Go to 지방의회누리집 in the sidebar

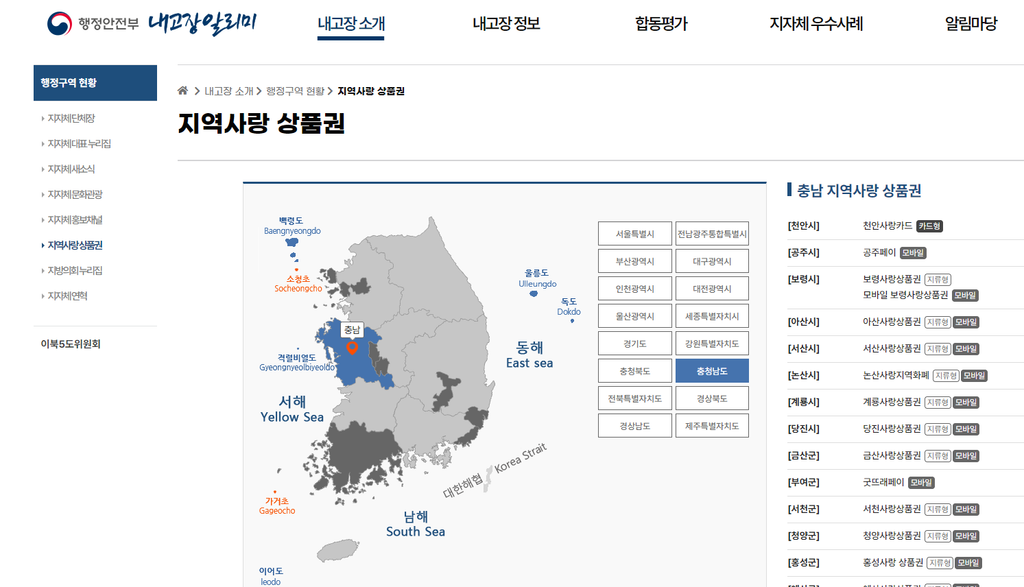(75, 270)
